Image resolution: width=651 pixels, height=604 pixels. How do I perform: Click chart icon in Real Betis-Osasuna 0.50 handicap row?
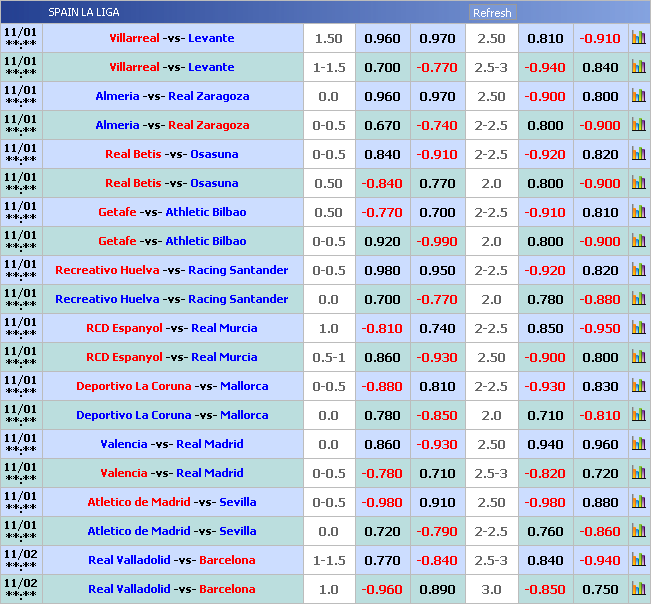[x=638, y=183]
